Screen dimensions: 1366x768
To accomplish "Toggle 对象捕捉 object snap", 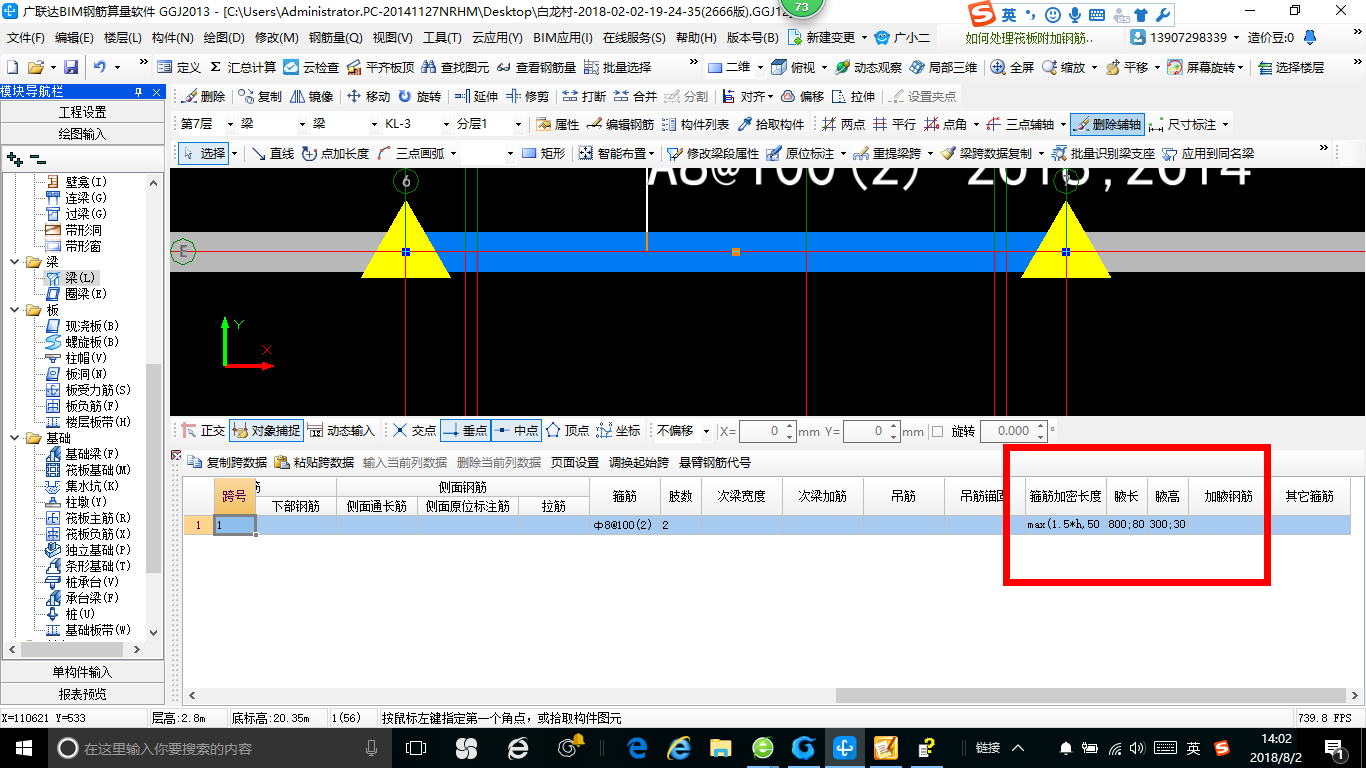I will coord(266,431).
